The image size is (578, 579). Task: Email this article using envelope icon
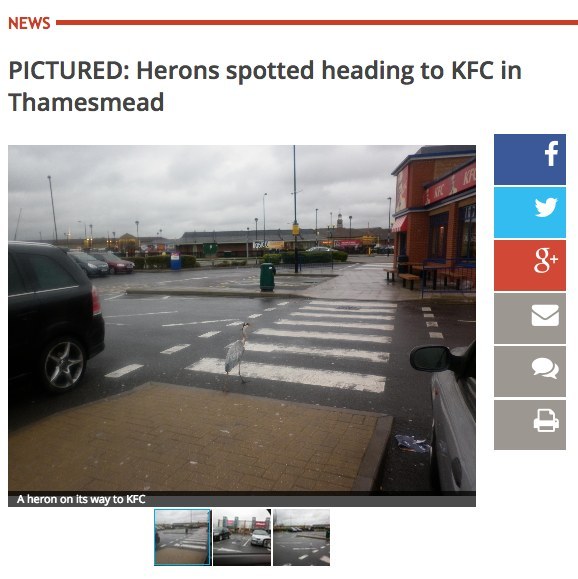(530, 318)
